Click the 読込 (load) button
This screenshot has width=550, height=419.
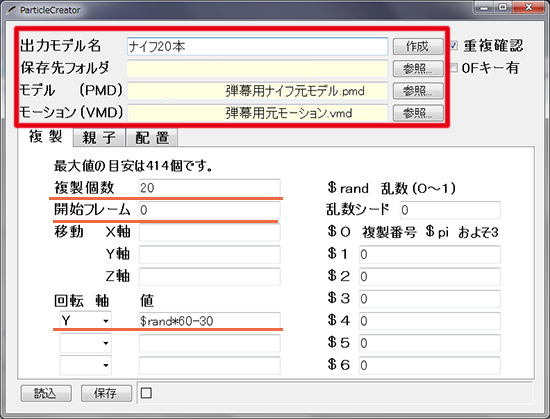(46, 393)
